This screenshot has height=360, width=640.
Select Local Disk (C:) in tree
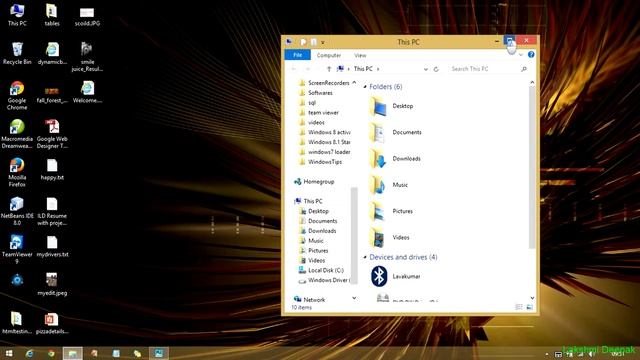[321, 270]
